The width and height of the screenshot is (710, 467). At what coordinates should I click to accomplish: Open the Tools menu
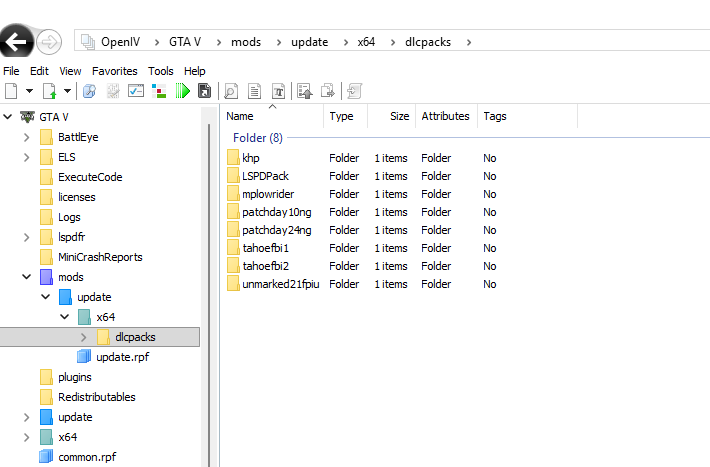(x=161, y=71)
